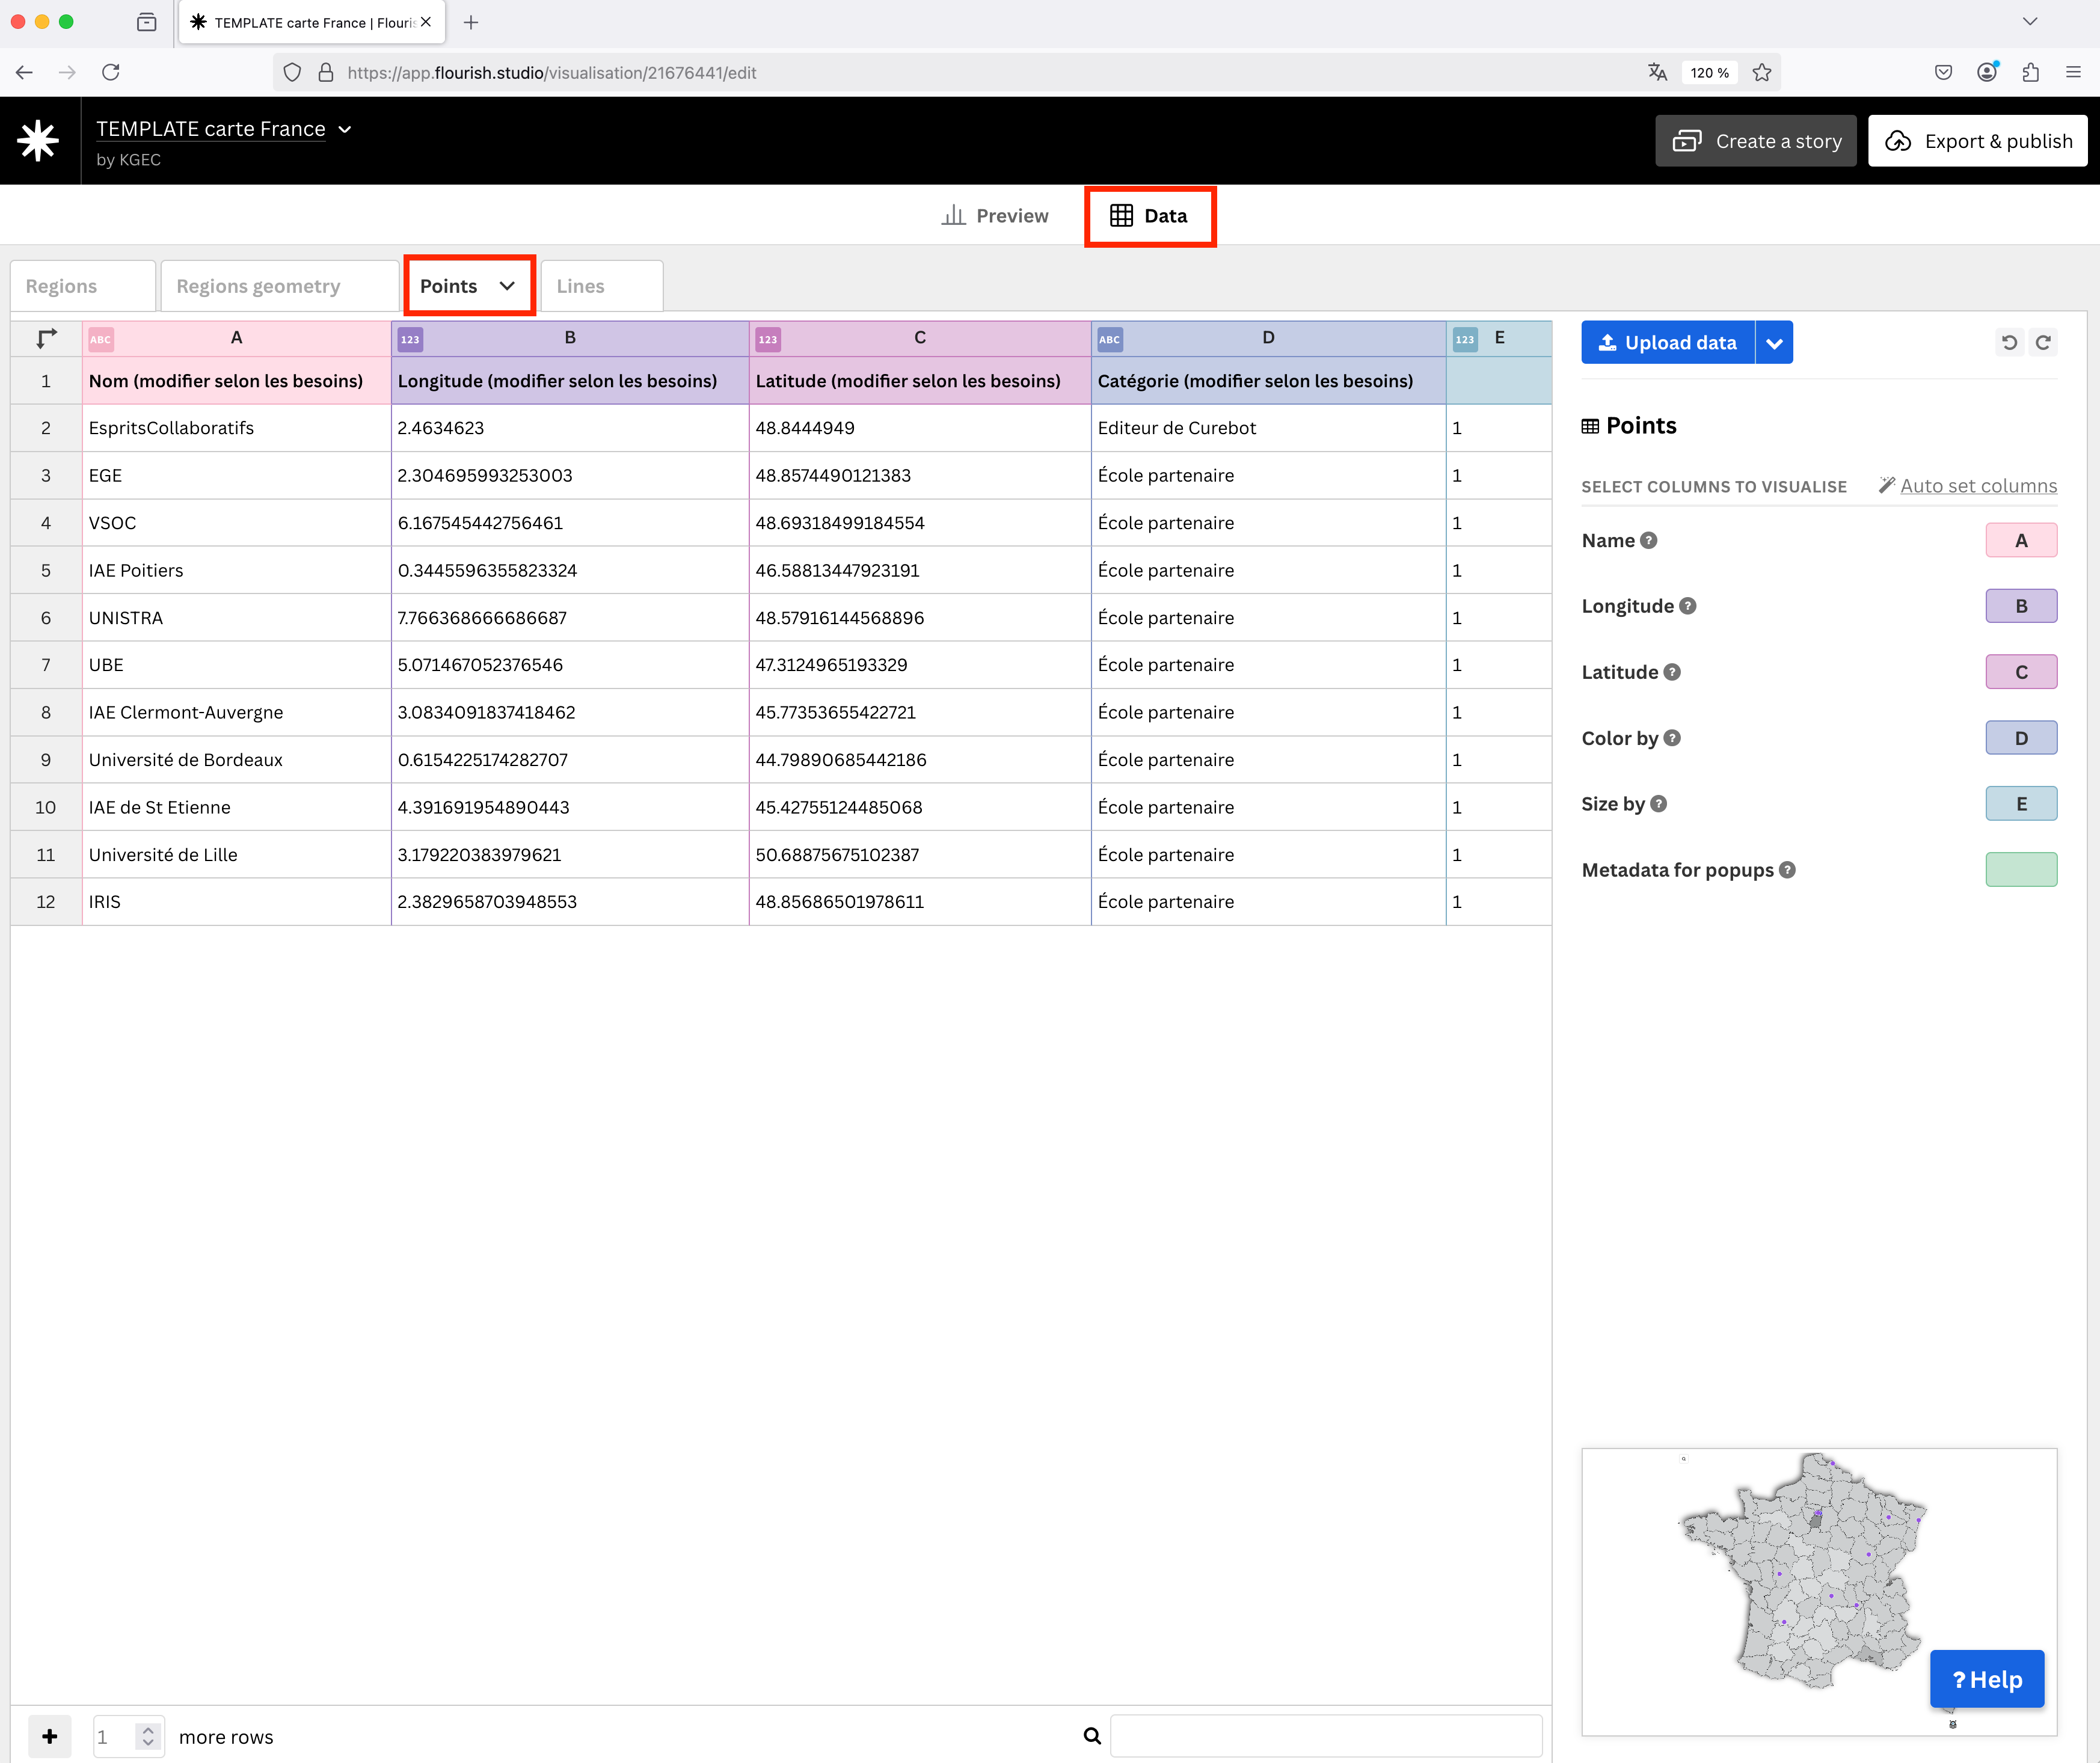
Task: Click the Size by column binding E
Action: [x=2021, y=804]
